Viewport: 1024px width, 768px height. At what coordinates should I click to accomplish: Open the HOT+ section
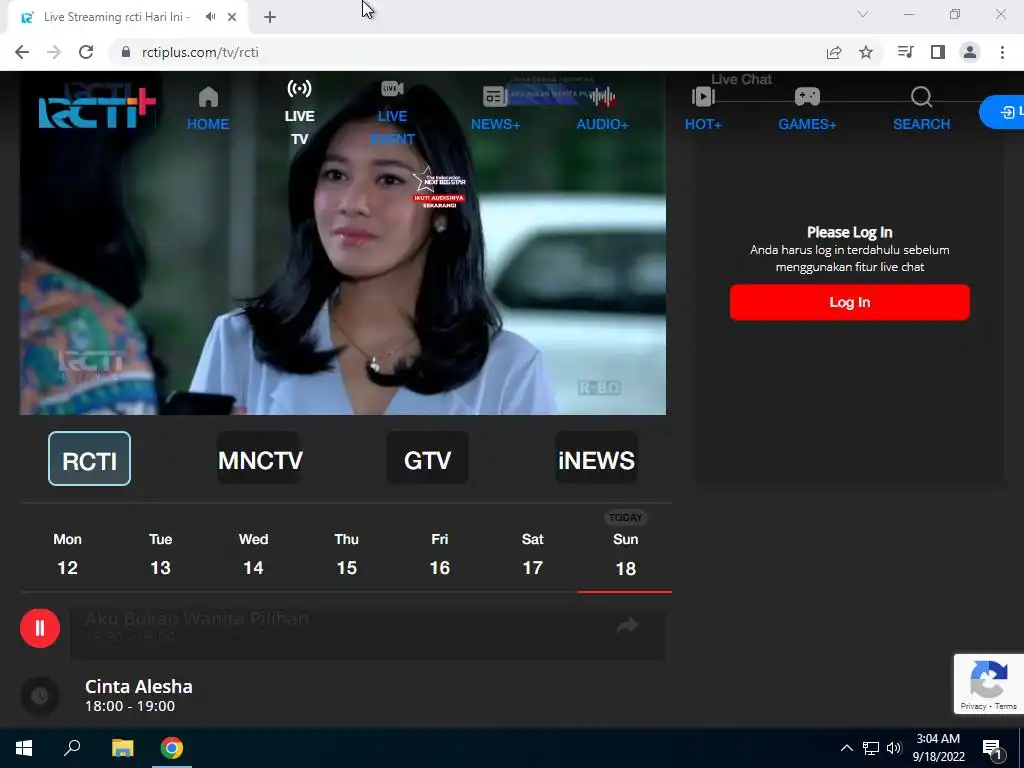703,108
